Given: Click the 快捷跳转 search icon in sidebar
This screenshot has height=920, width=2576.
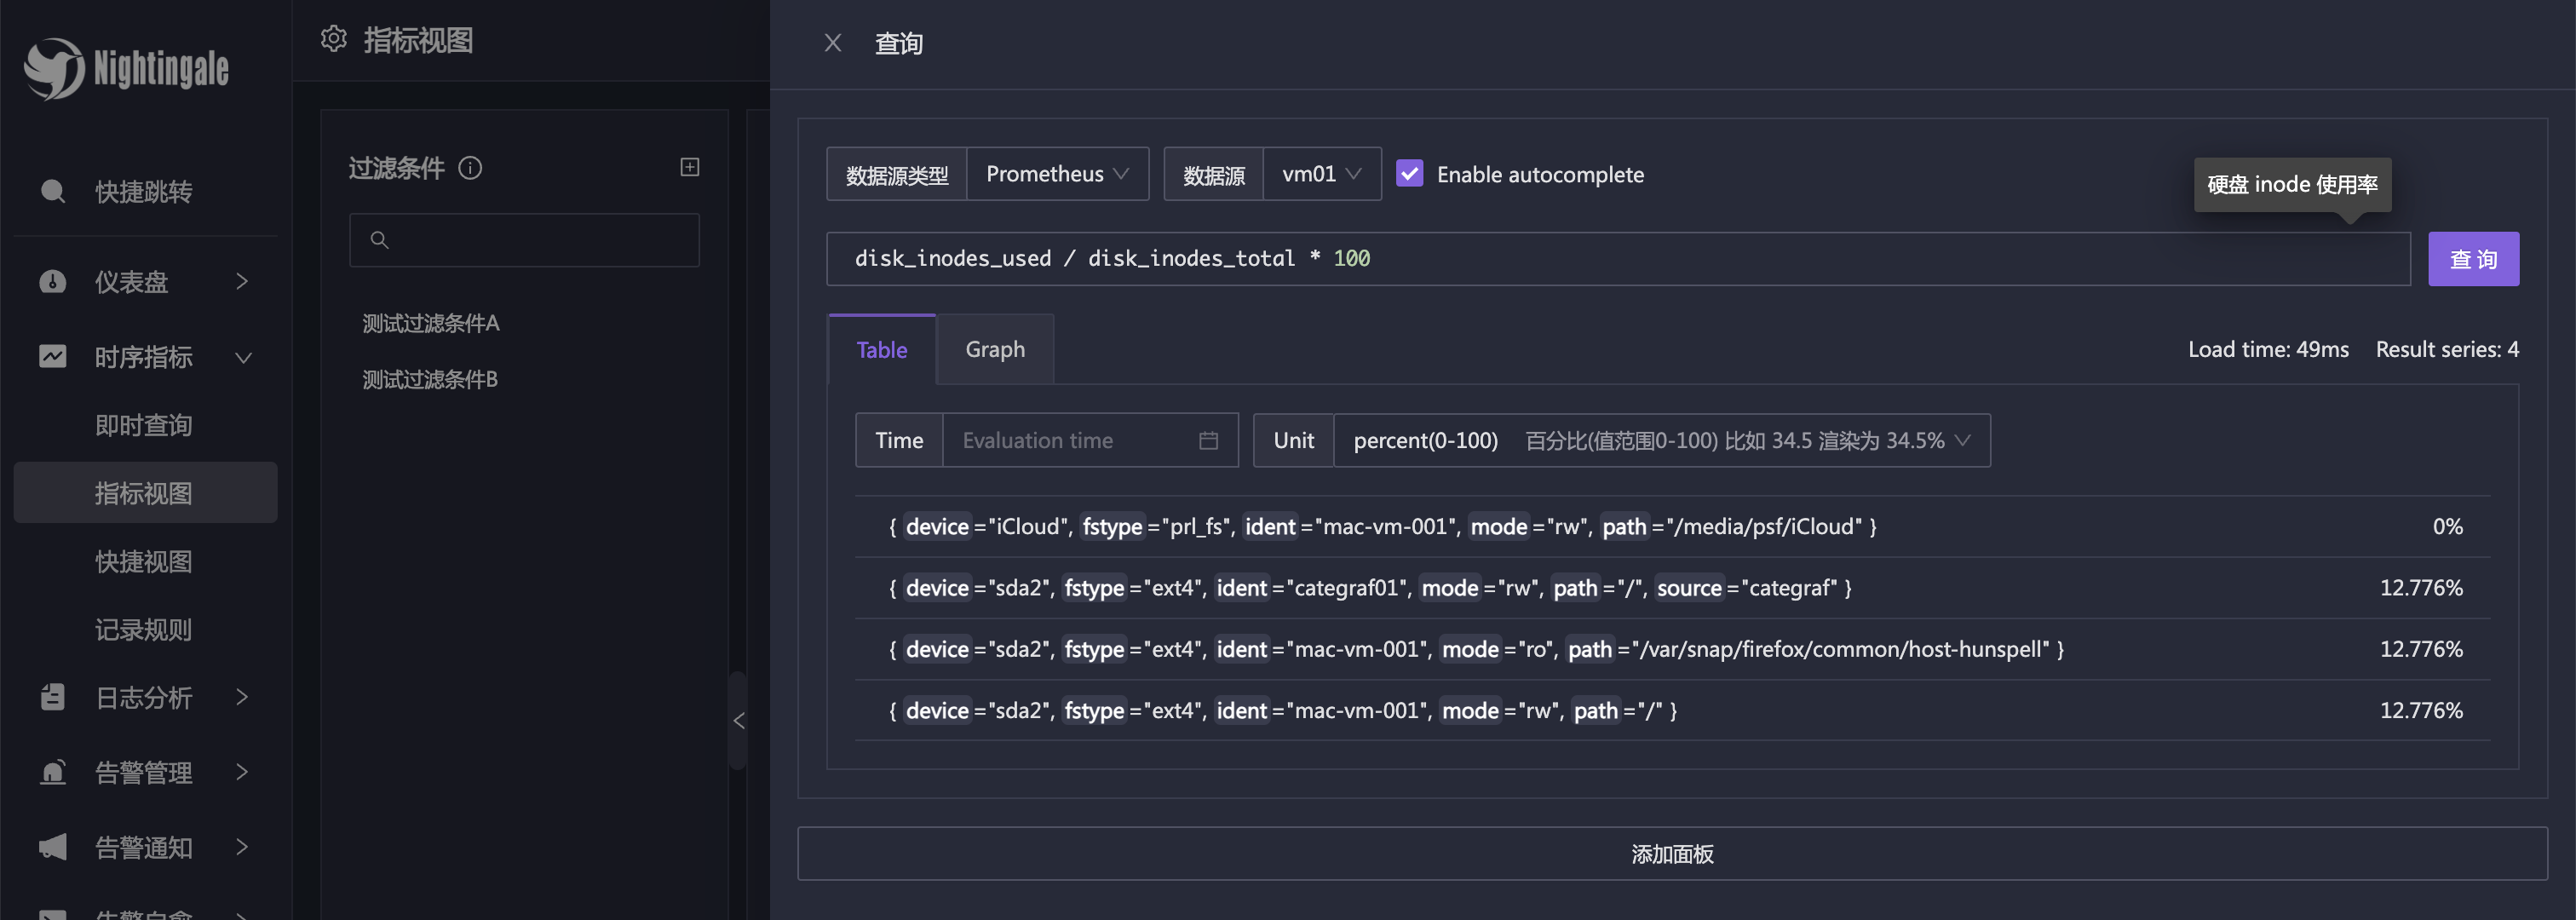Looking at the screenshot, I should (53, 191).
